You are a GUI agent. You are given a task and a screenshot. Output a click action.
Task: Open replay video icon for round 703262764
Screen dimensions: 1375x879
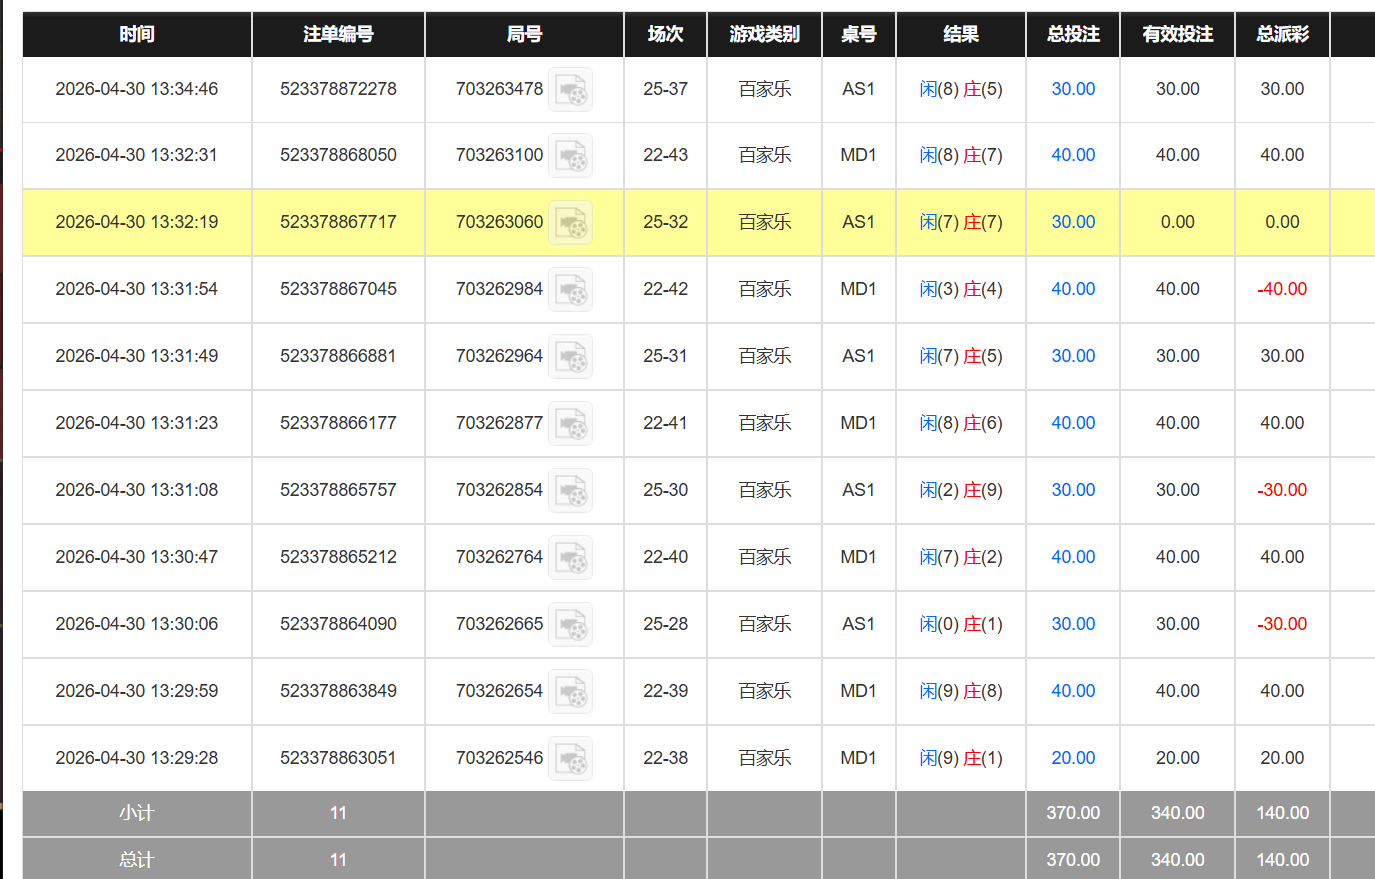570,558
